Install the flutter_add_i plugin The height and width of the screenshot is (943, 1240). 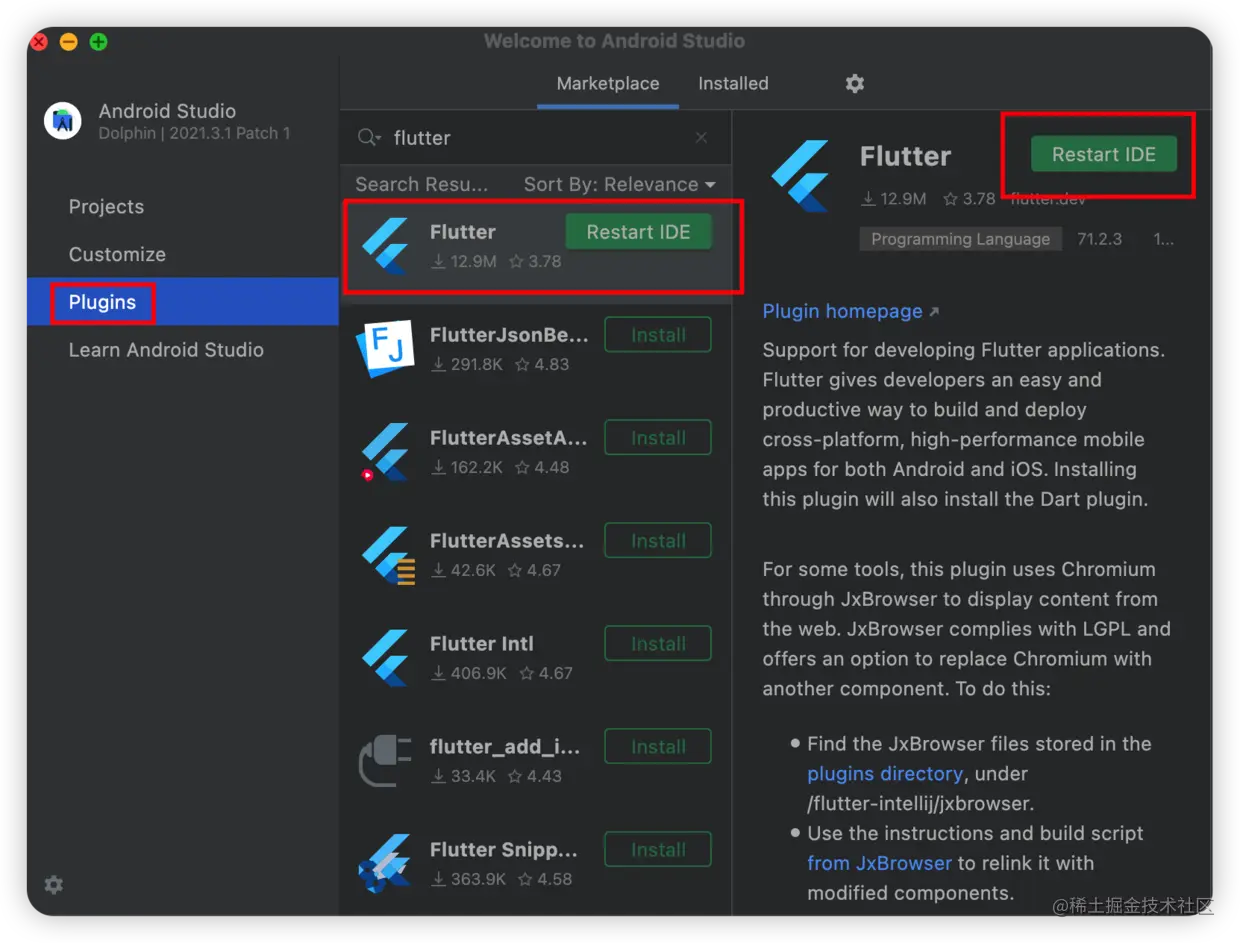[658, 747]
